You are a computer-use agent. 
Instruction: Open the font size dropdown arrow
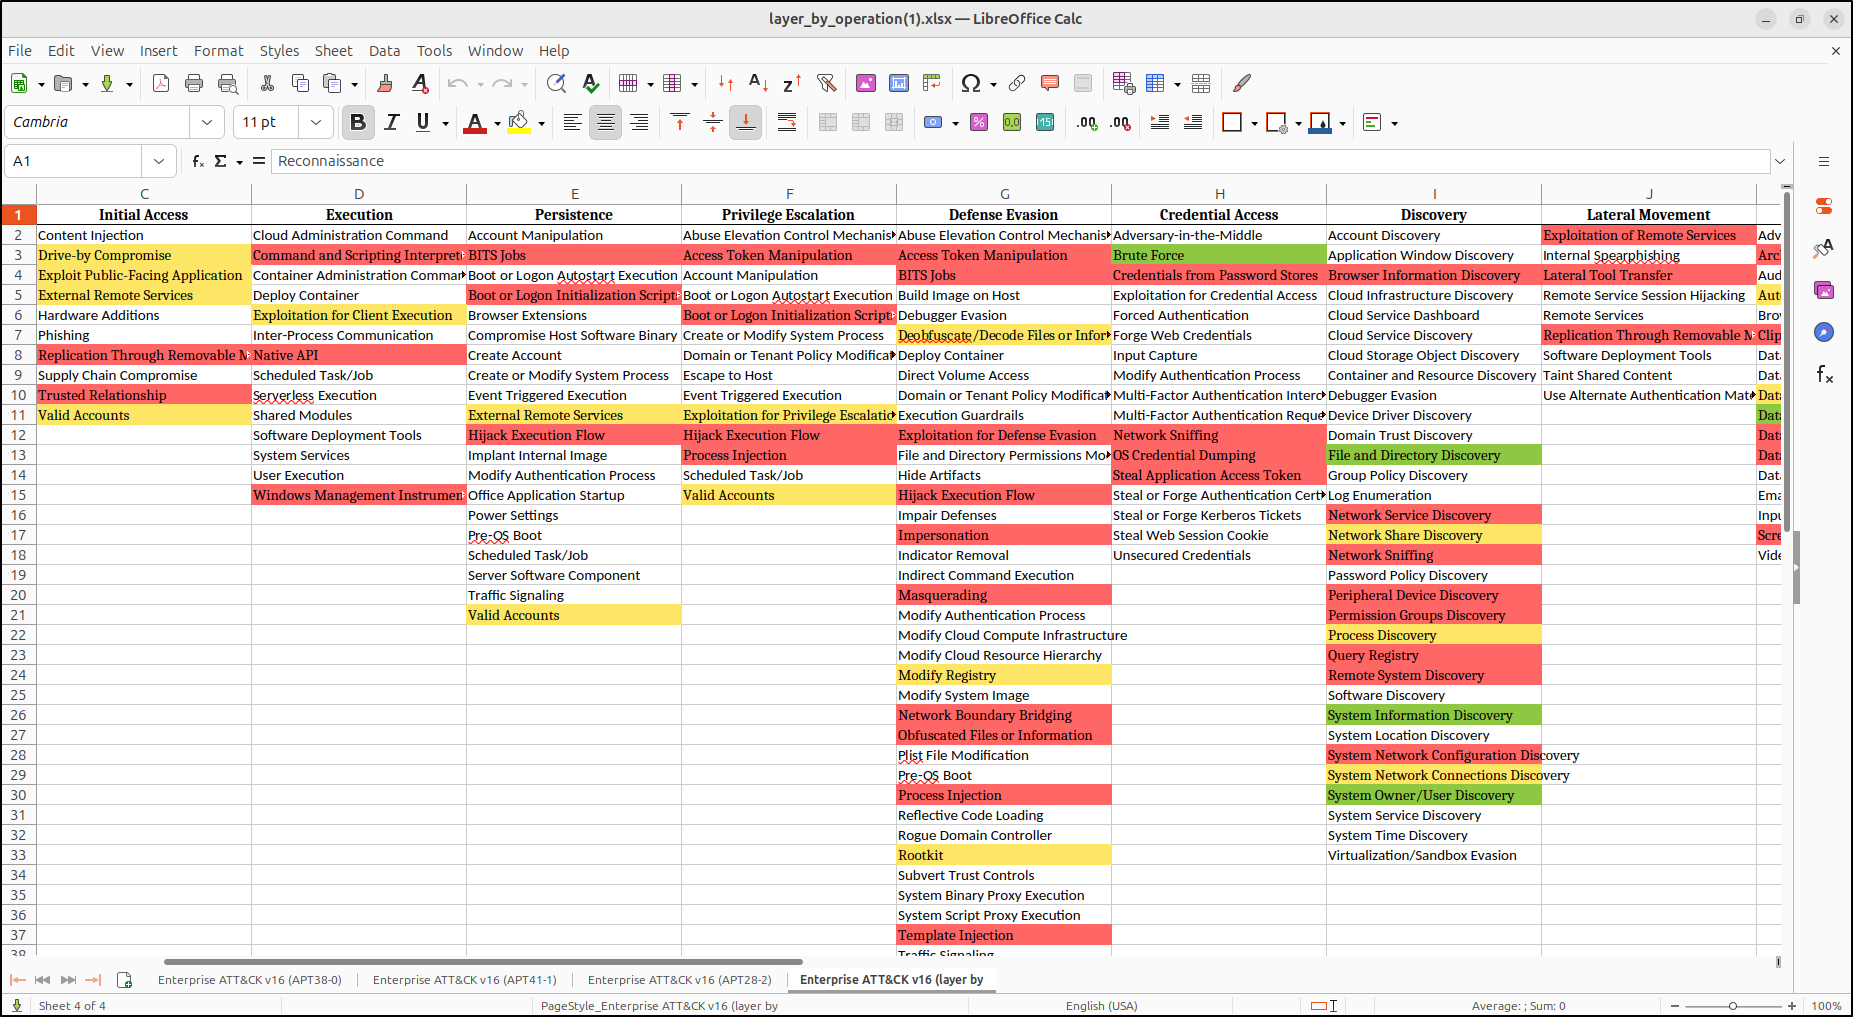[316, 122]
